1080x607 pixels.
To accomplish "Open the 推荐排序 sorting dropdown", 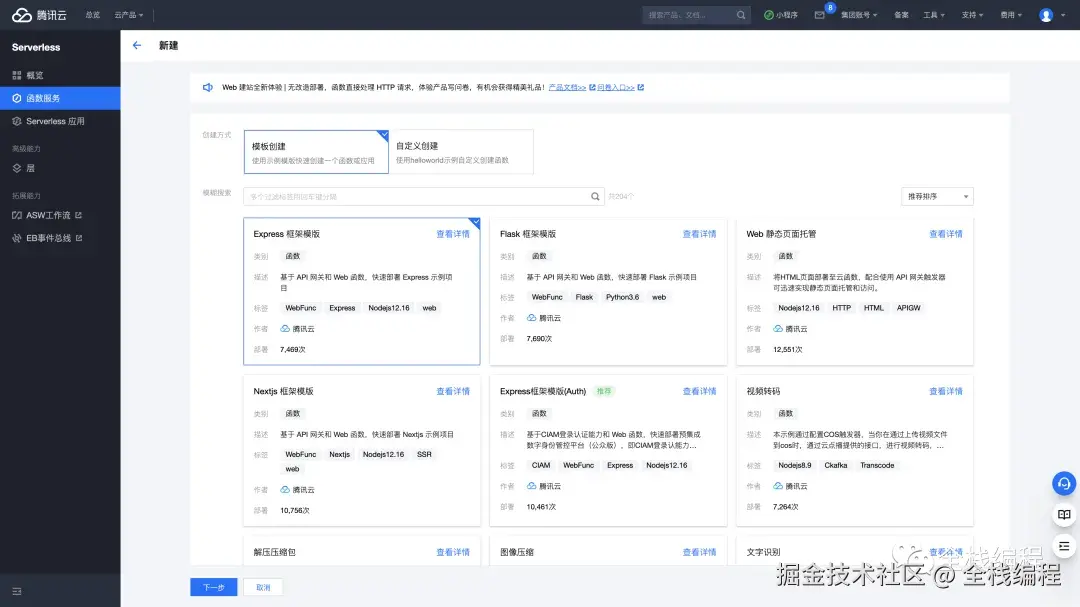I will pos(936,196).
